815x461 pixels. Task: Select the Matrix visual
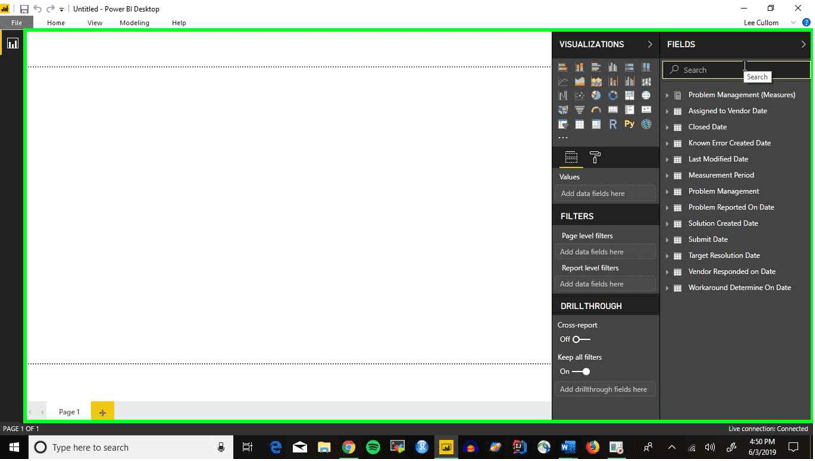(596, 124)
